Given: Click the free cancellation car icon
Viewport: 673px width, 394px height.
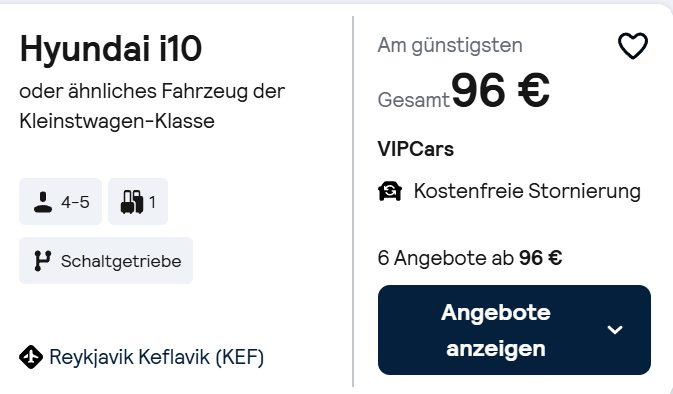Looking at the screenshot, I should point(390,191).
